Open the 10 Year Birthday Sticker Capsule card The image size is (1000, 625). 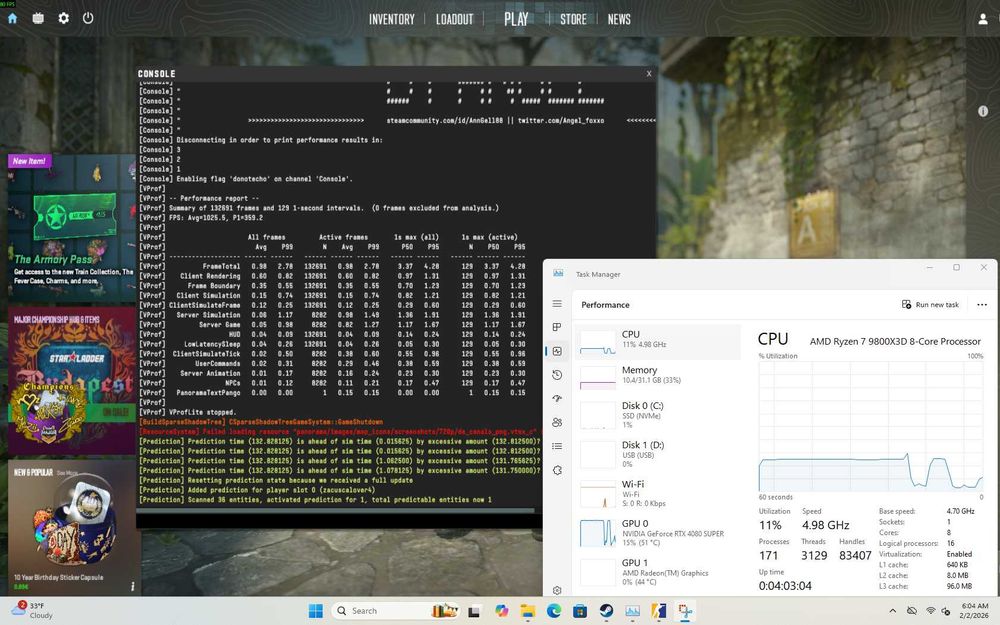coord(74,527)
